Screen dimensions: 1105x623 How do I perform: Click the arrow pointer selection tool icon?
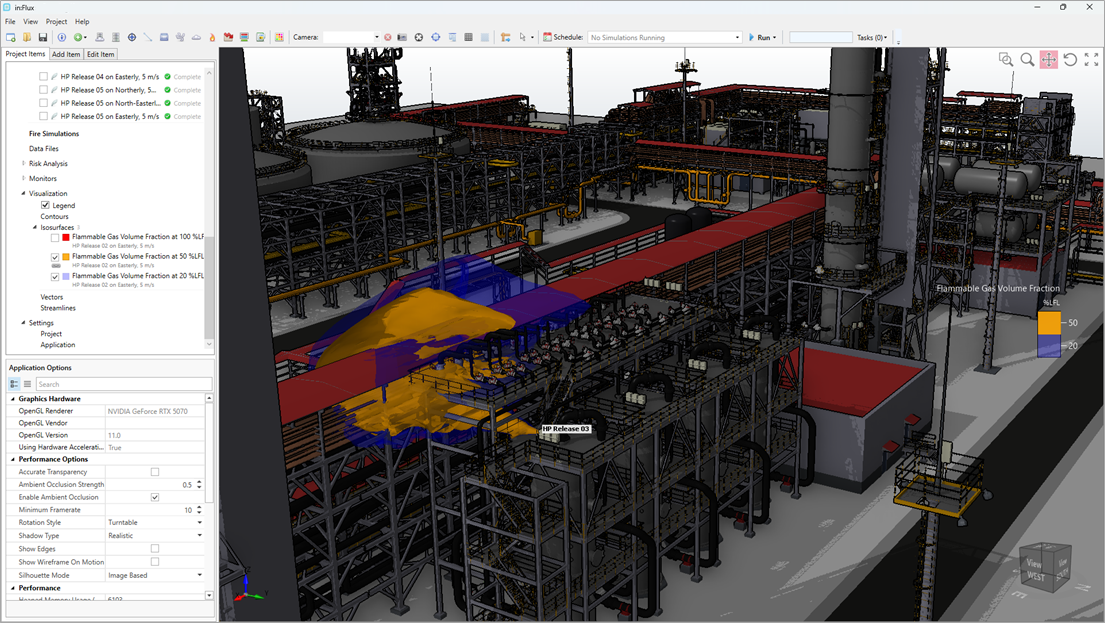tap(522, 37)
